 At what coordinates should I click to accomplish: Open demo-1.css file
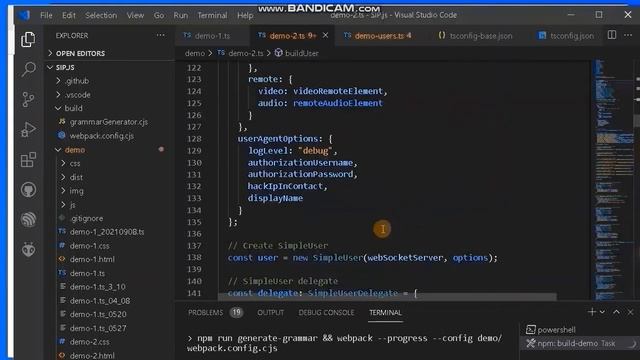(89, 246)
